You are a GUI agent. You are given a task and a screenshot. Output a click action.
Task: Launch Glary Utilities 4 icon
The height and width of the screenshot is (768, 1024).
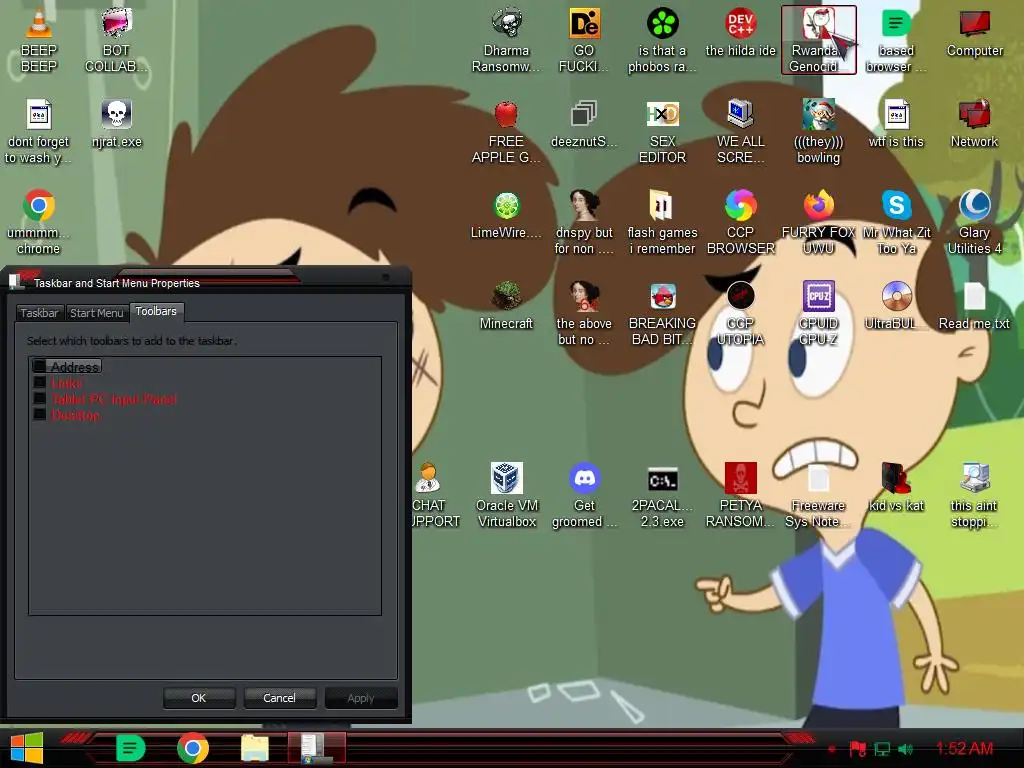pos(974,222)
